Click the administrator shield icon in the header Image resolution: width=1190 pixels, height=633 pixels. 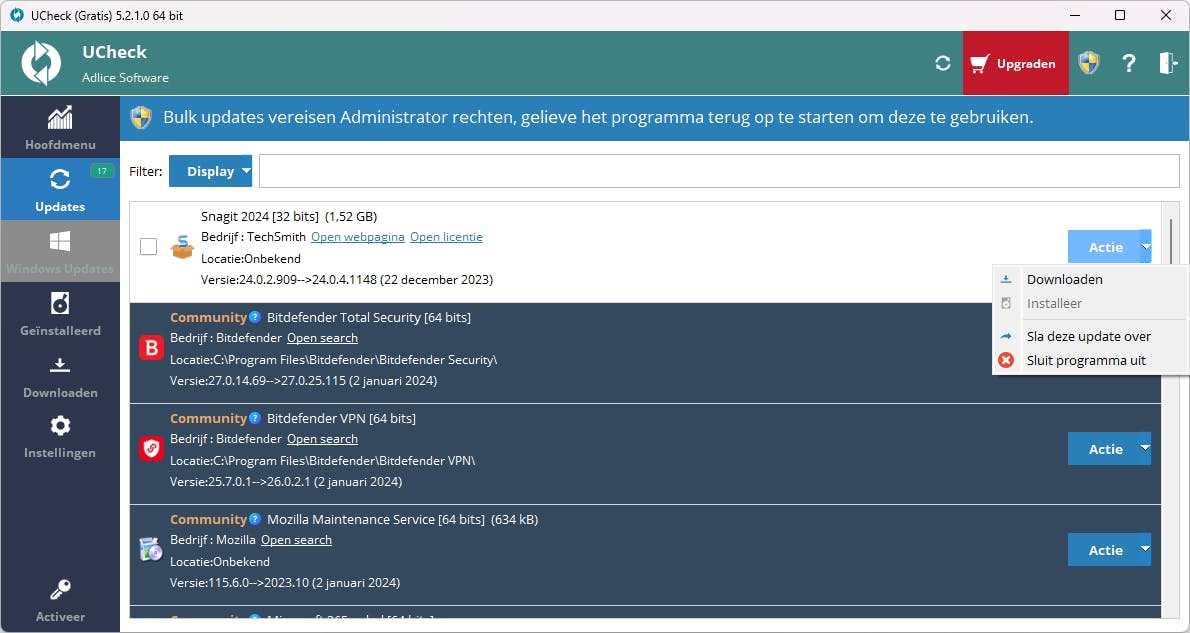pyautogui.click(x=1089, y=63)
